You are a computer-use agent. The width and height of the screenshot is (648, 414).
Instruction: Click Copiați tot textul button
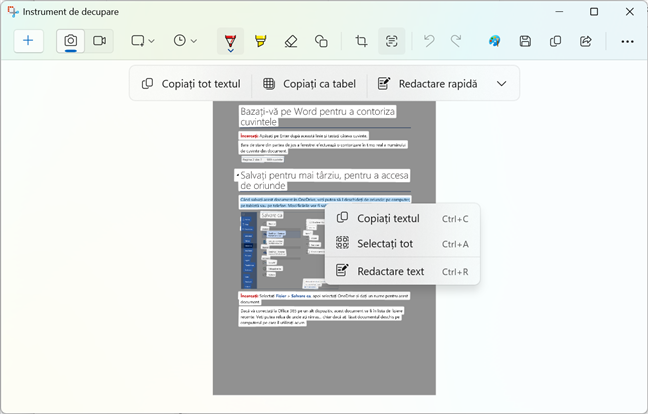pyautogui.click(x=190, y=83)
